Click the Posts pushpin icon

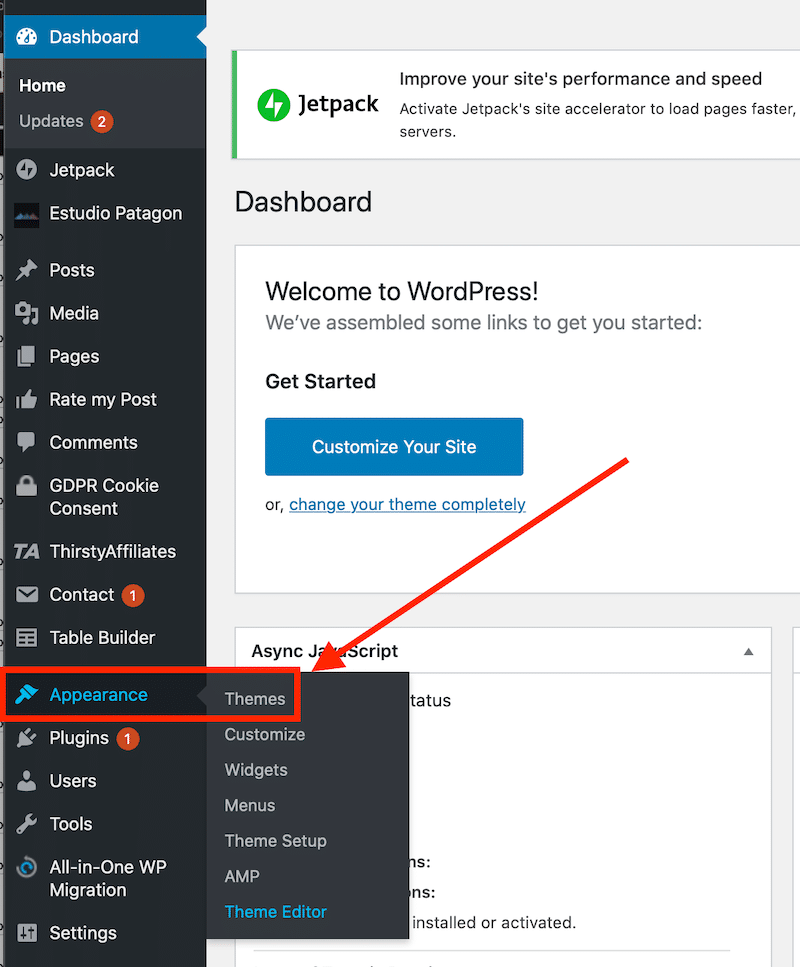27,270
